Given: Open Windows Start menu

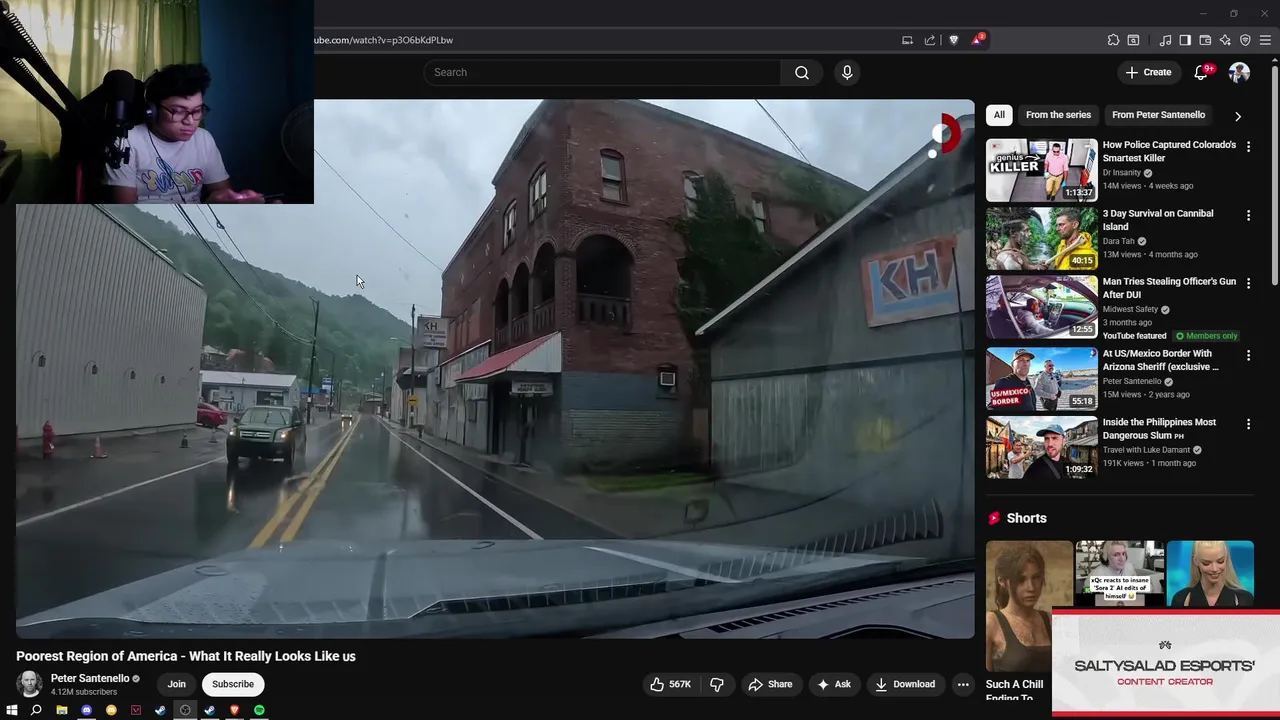Looking at the screenshot, I should pos(12,710).
